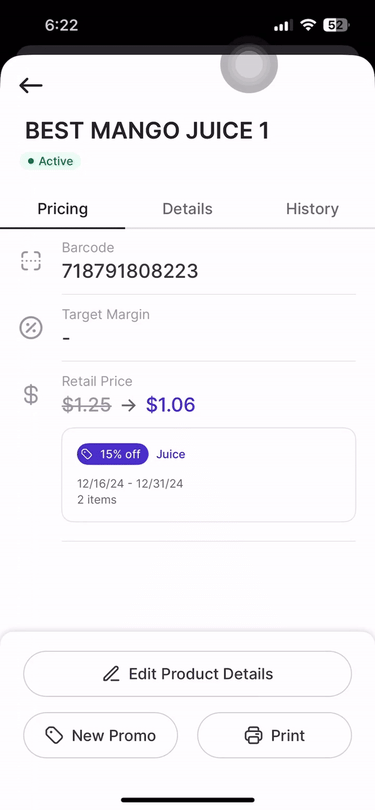This screenshot has width=375, height=810.
Task: Create a New Promo
Action: [100, 735]
